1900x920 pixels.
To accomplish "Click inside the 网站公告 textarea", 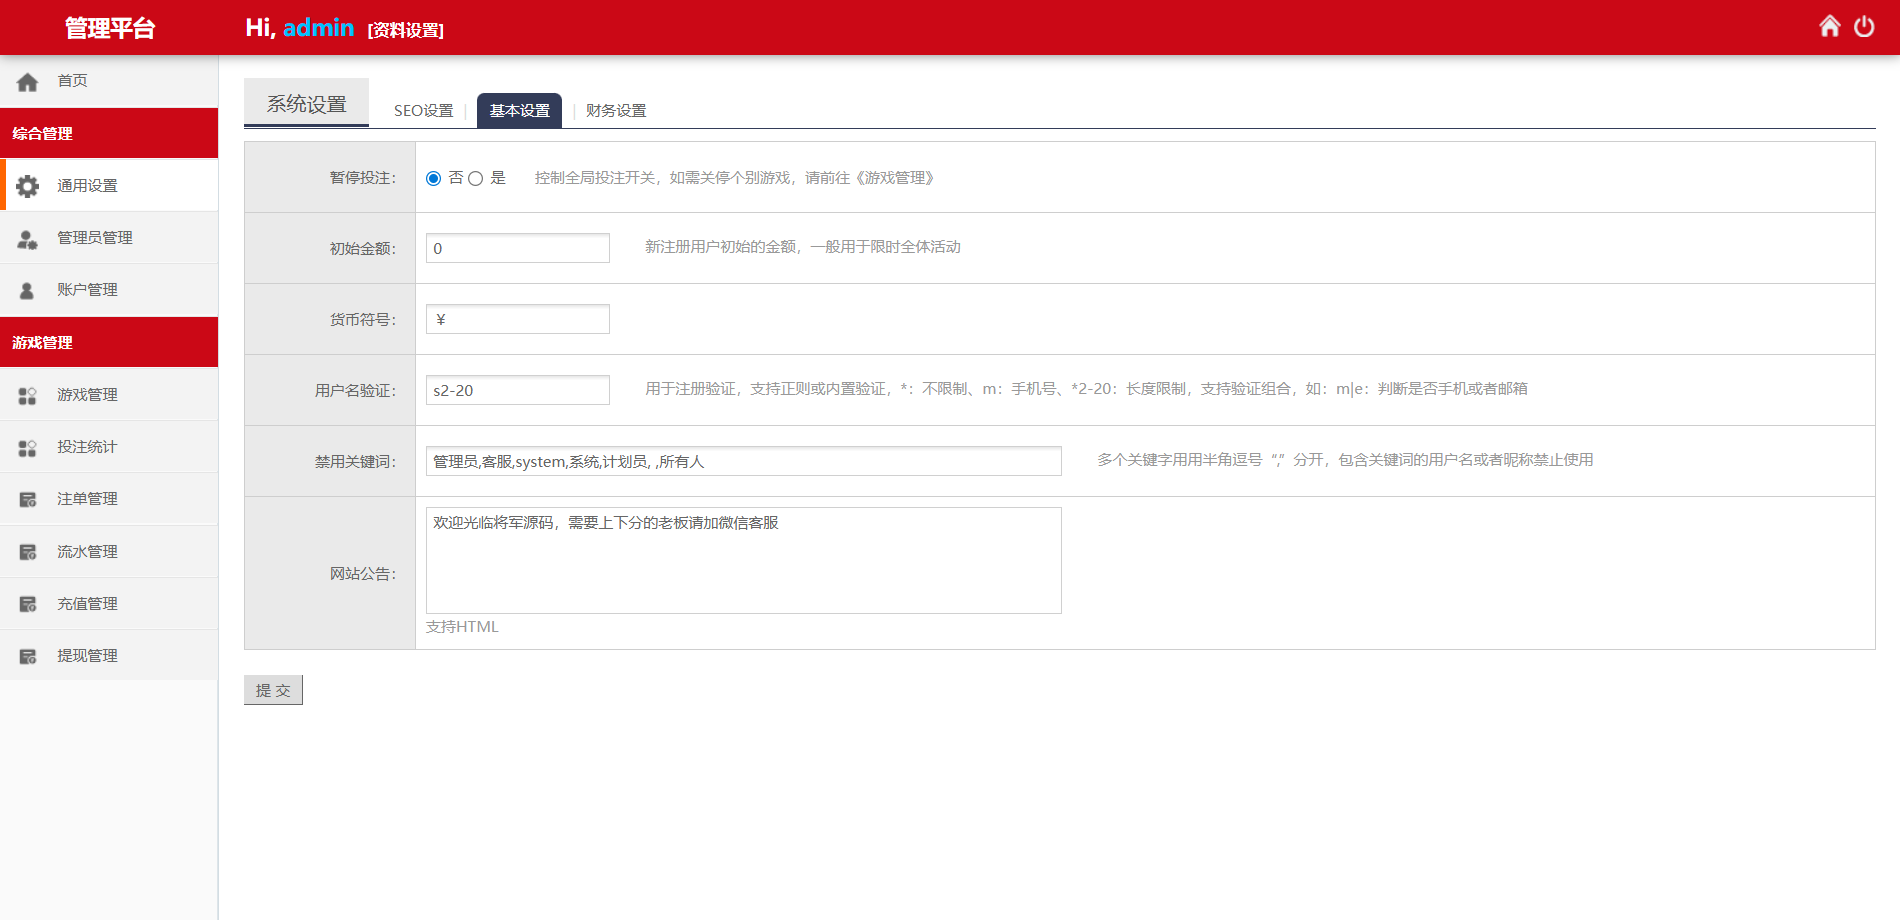I will (744, 560).
